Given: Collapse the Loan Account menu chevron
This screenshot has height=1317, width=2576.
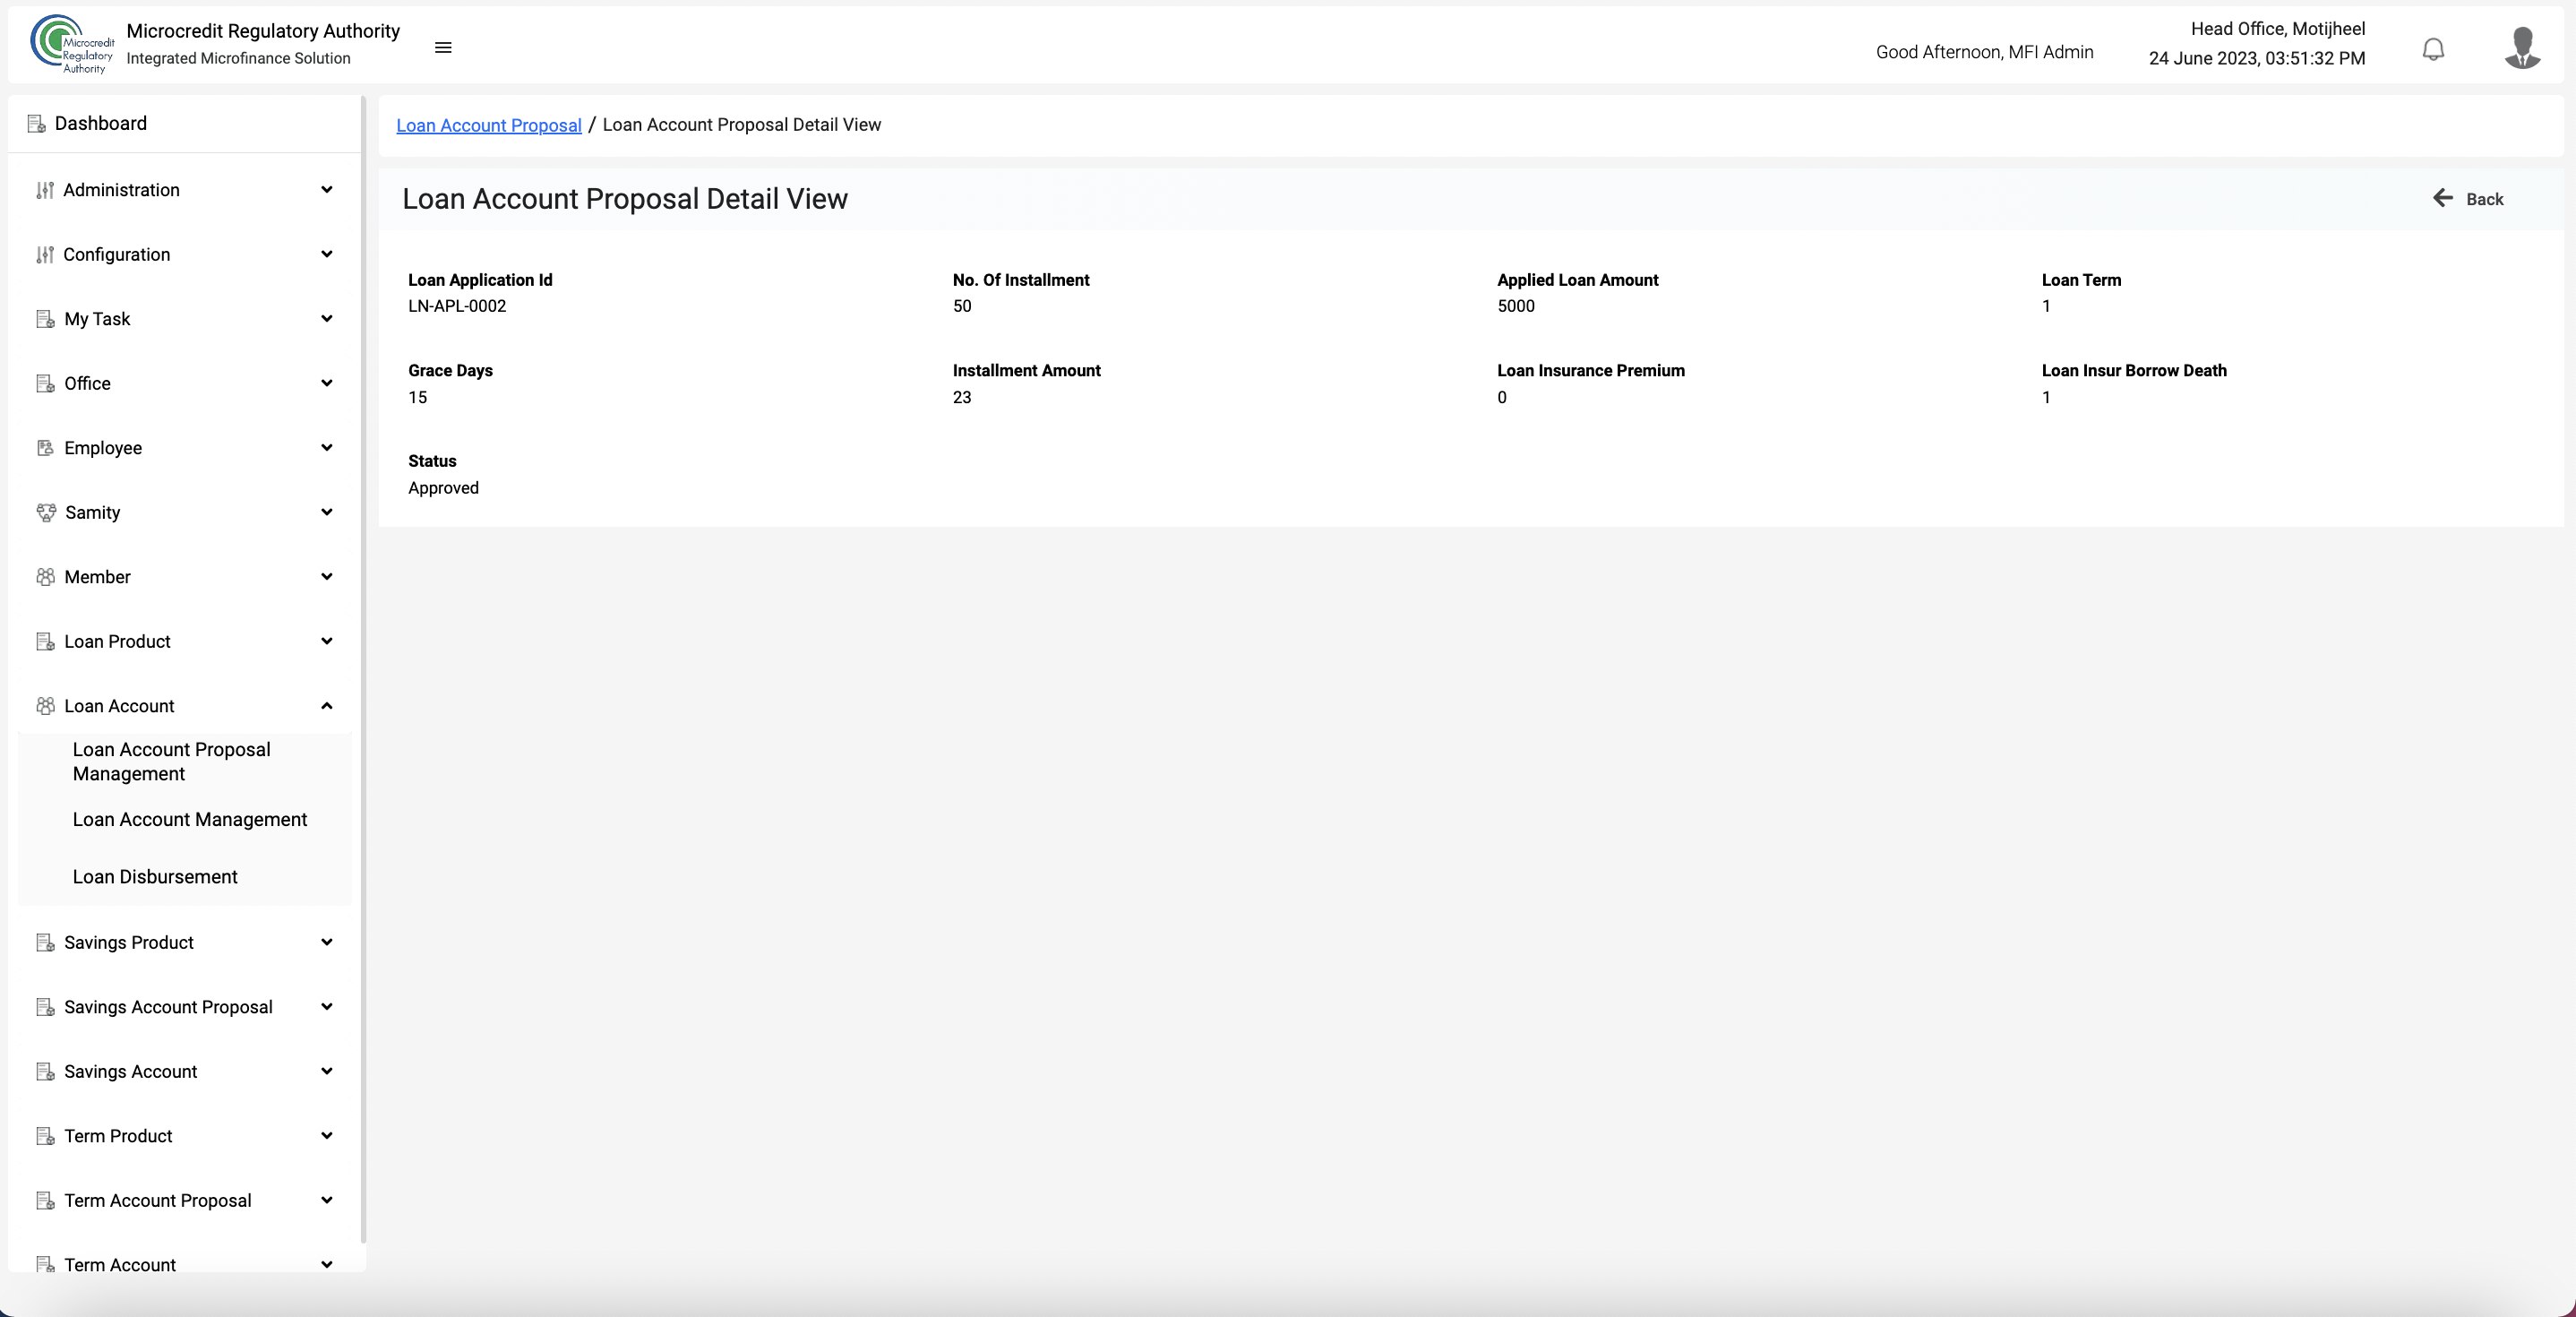Looking at the screenshot, I should pyautogui.click(x=327, y=706).
